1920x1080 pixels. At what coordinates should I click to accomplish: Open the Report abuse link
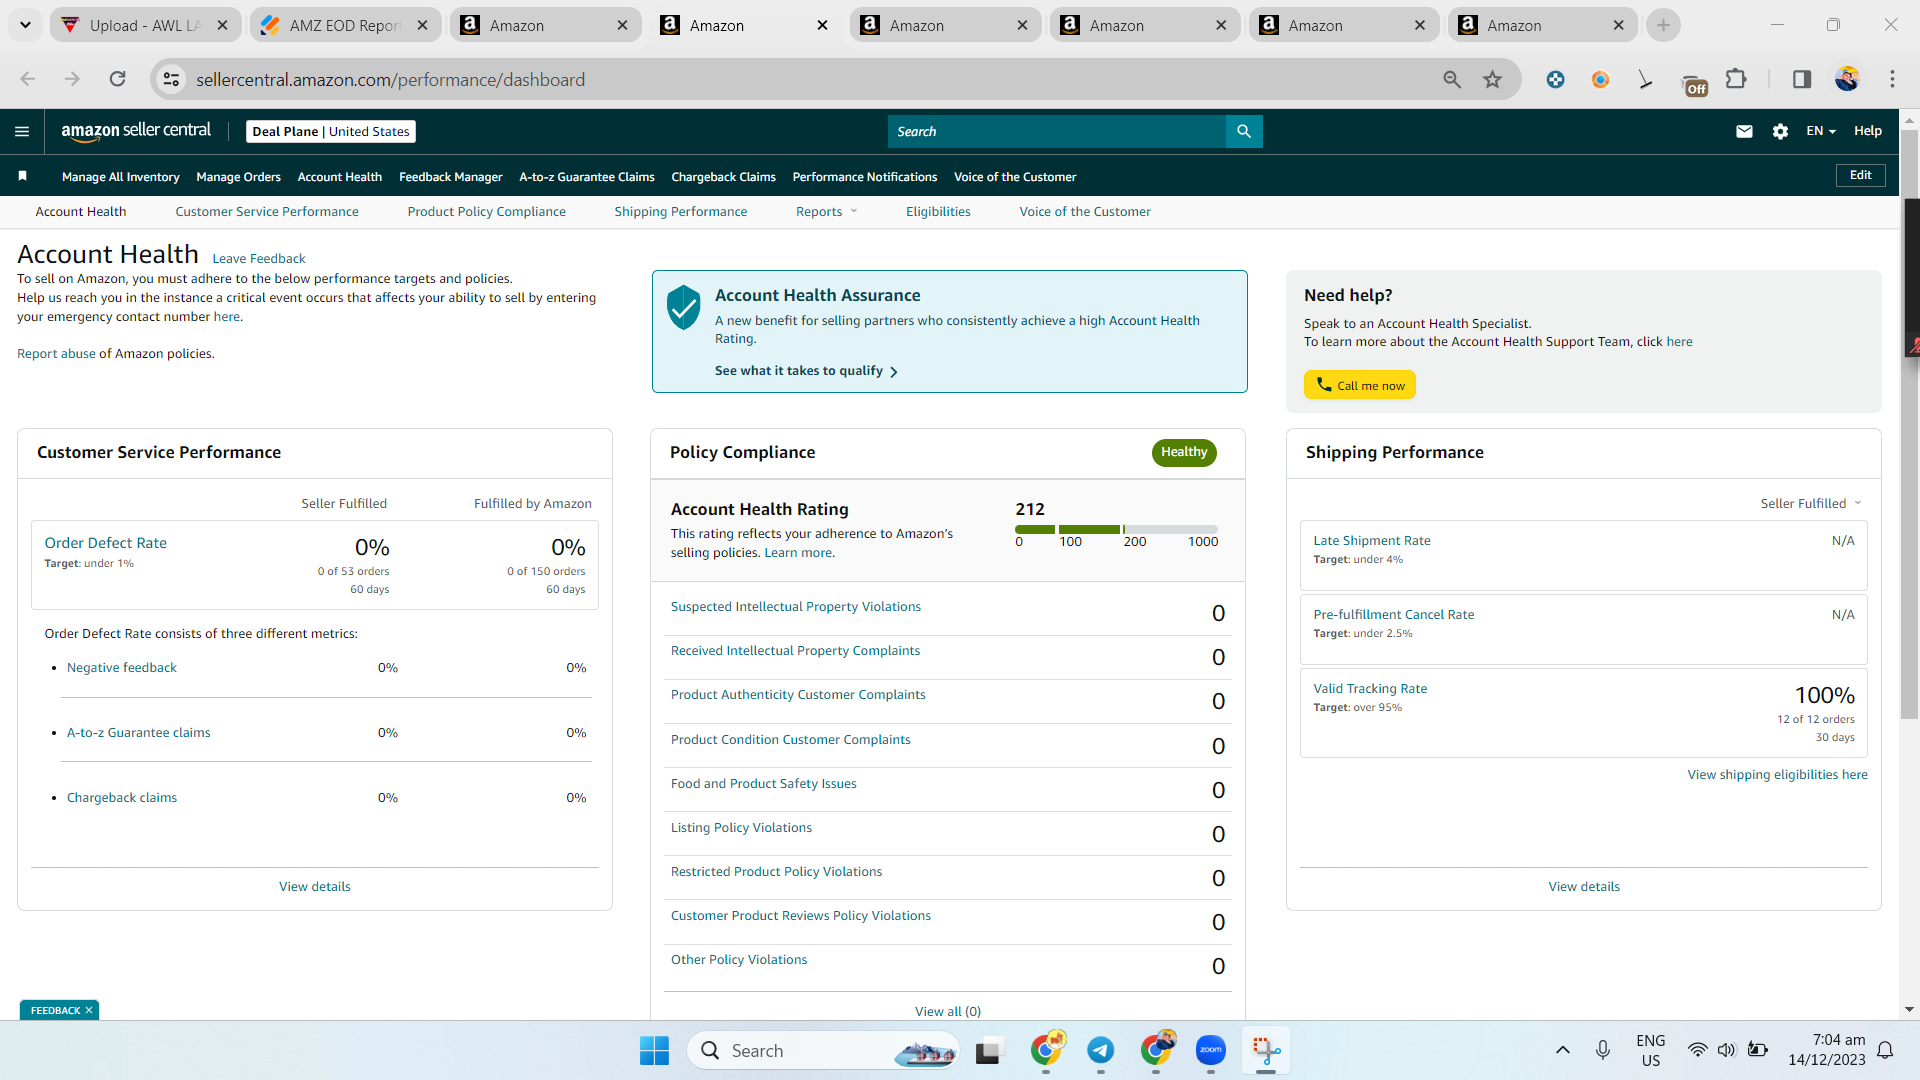pyautogui.click(x=56, y=353)
